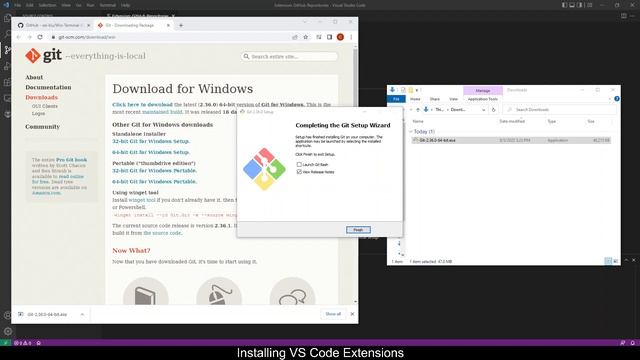This screenshot has width=640, height=360.
Task: Open View tab in the Explorer window
Action: 453,99
